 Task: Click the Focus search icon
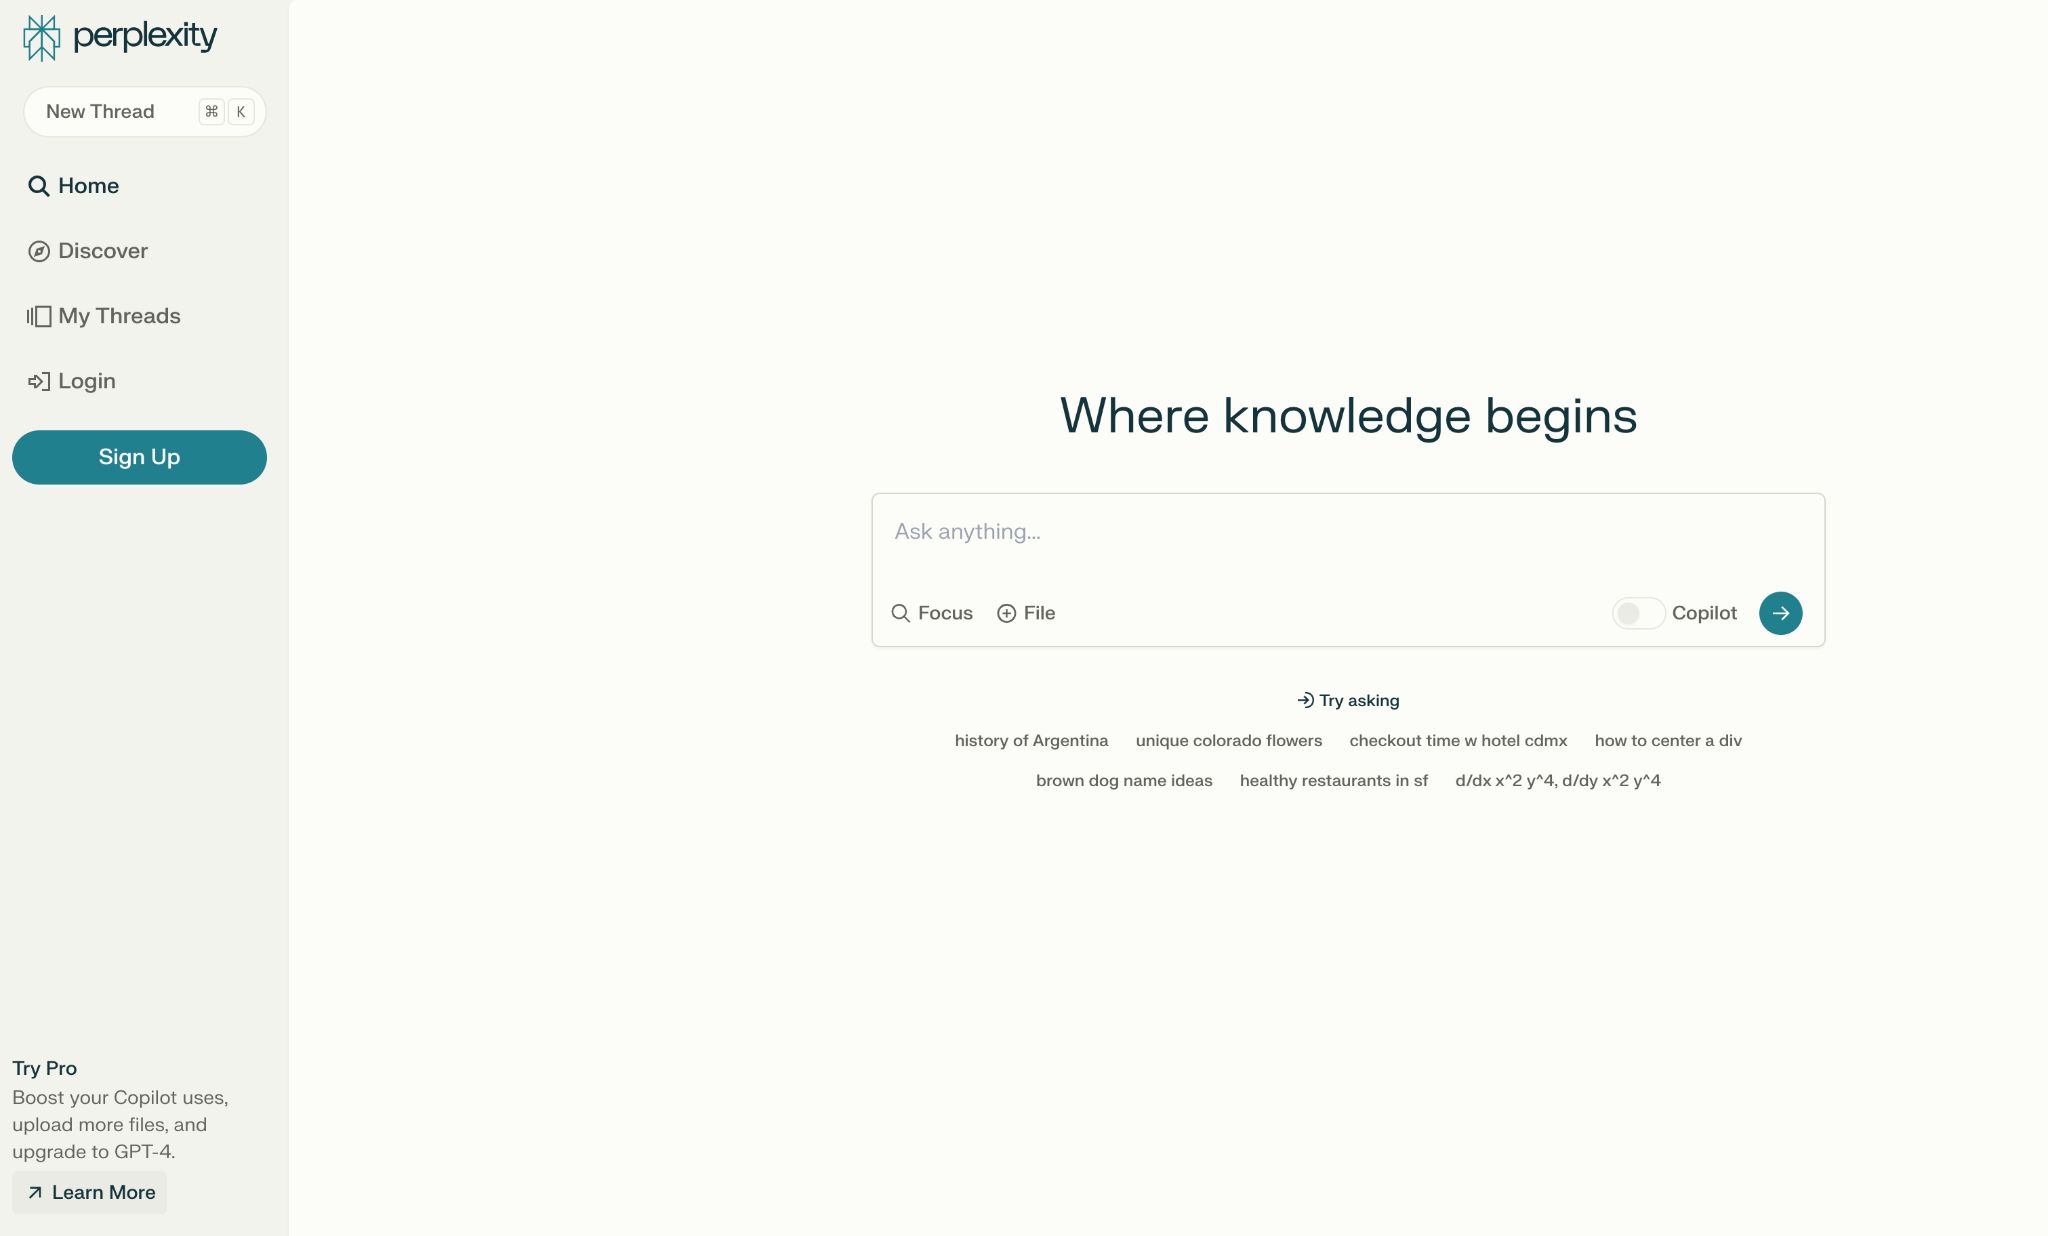point(900,611)
